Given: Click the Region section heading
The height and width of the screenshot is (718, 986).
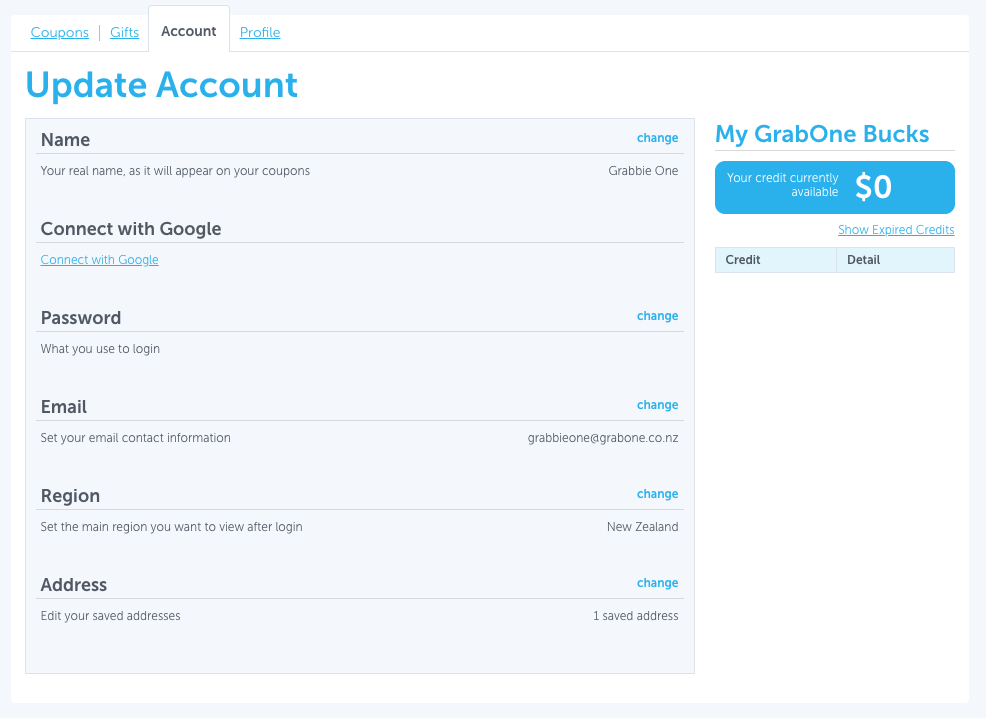Looking at the screenshot, I should tap(70, 496).
